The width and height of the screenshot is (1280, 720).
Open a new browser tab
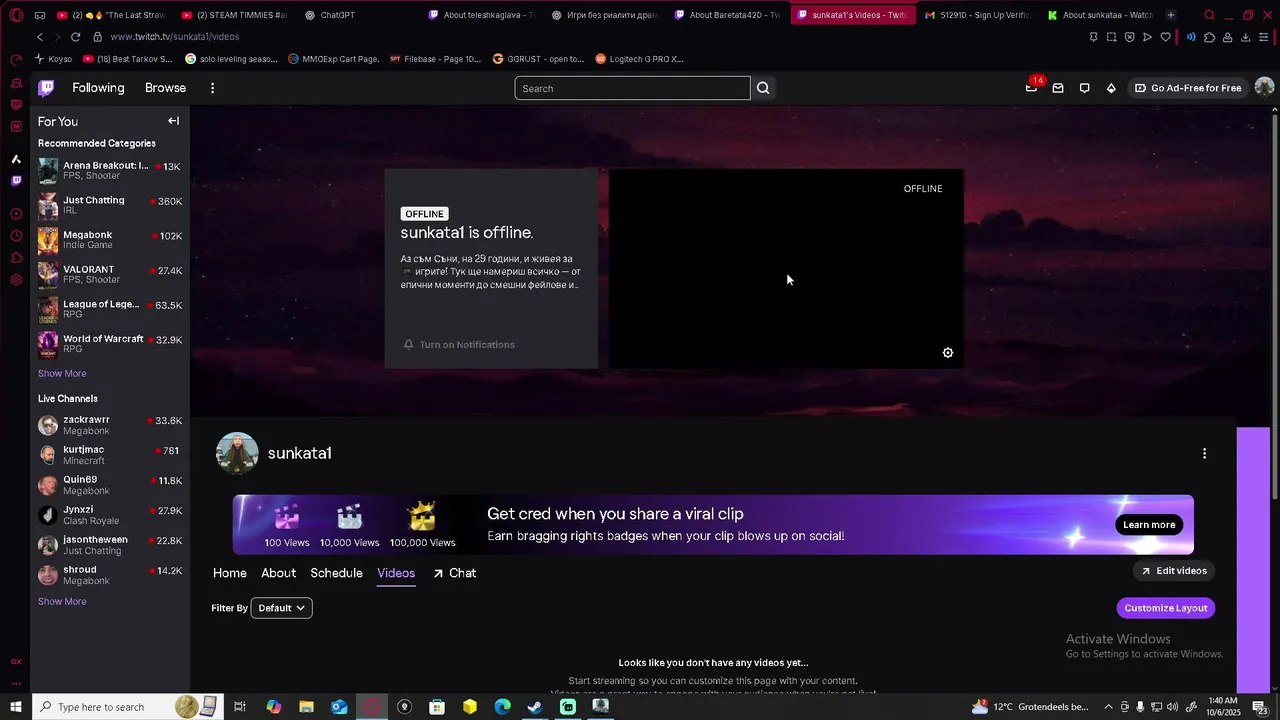pos(1171,15)
